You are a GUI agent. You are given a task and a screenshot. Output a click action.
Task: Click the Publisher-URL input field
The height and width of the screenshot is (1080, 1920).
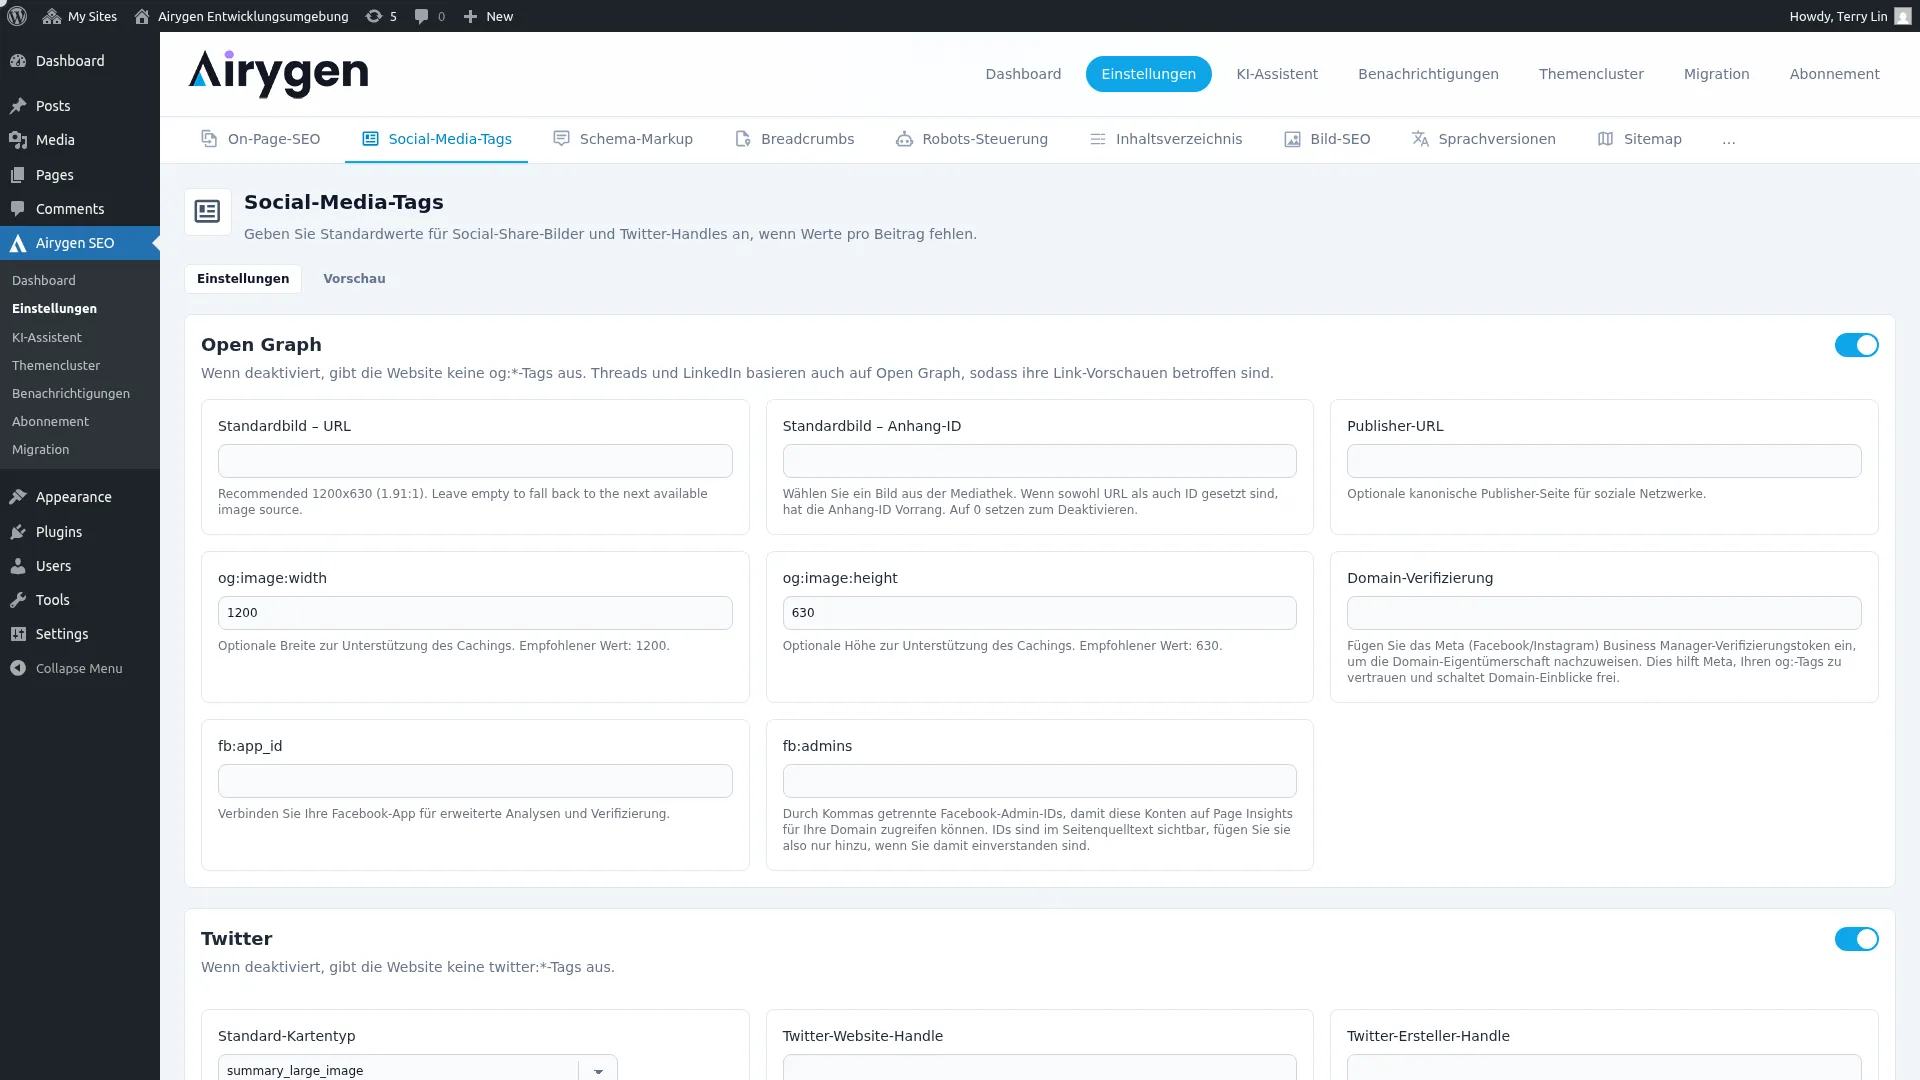coord(1604,461)
